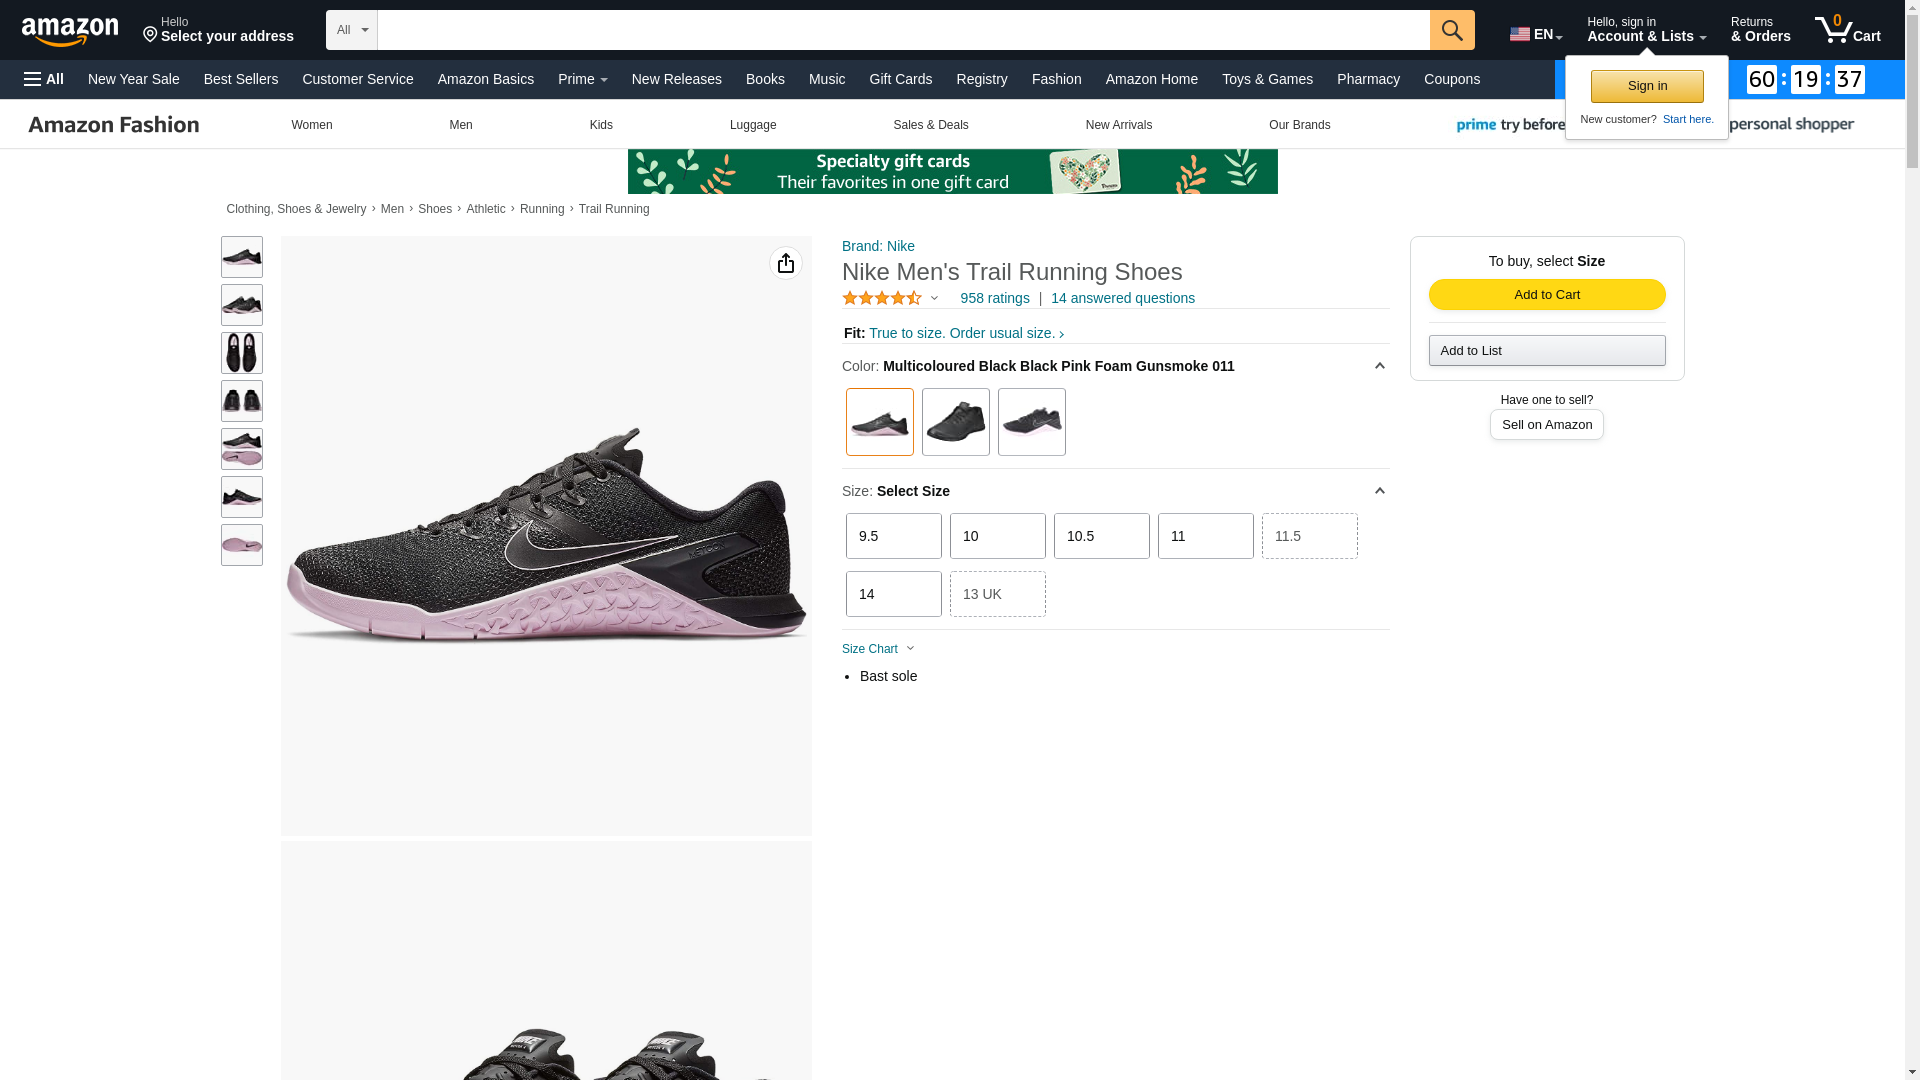Select shoe size 10.5

(1101, 536)
